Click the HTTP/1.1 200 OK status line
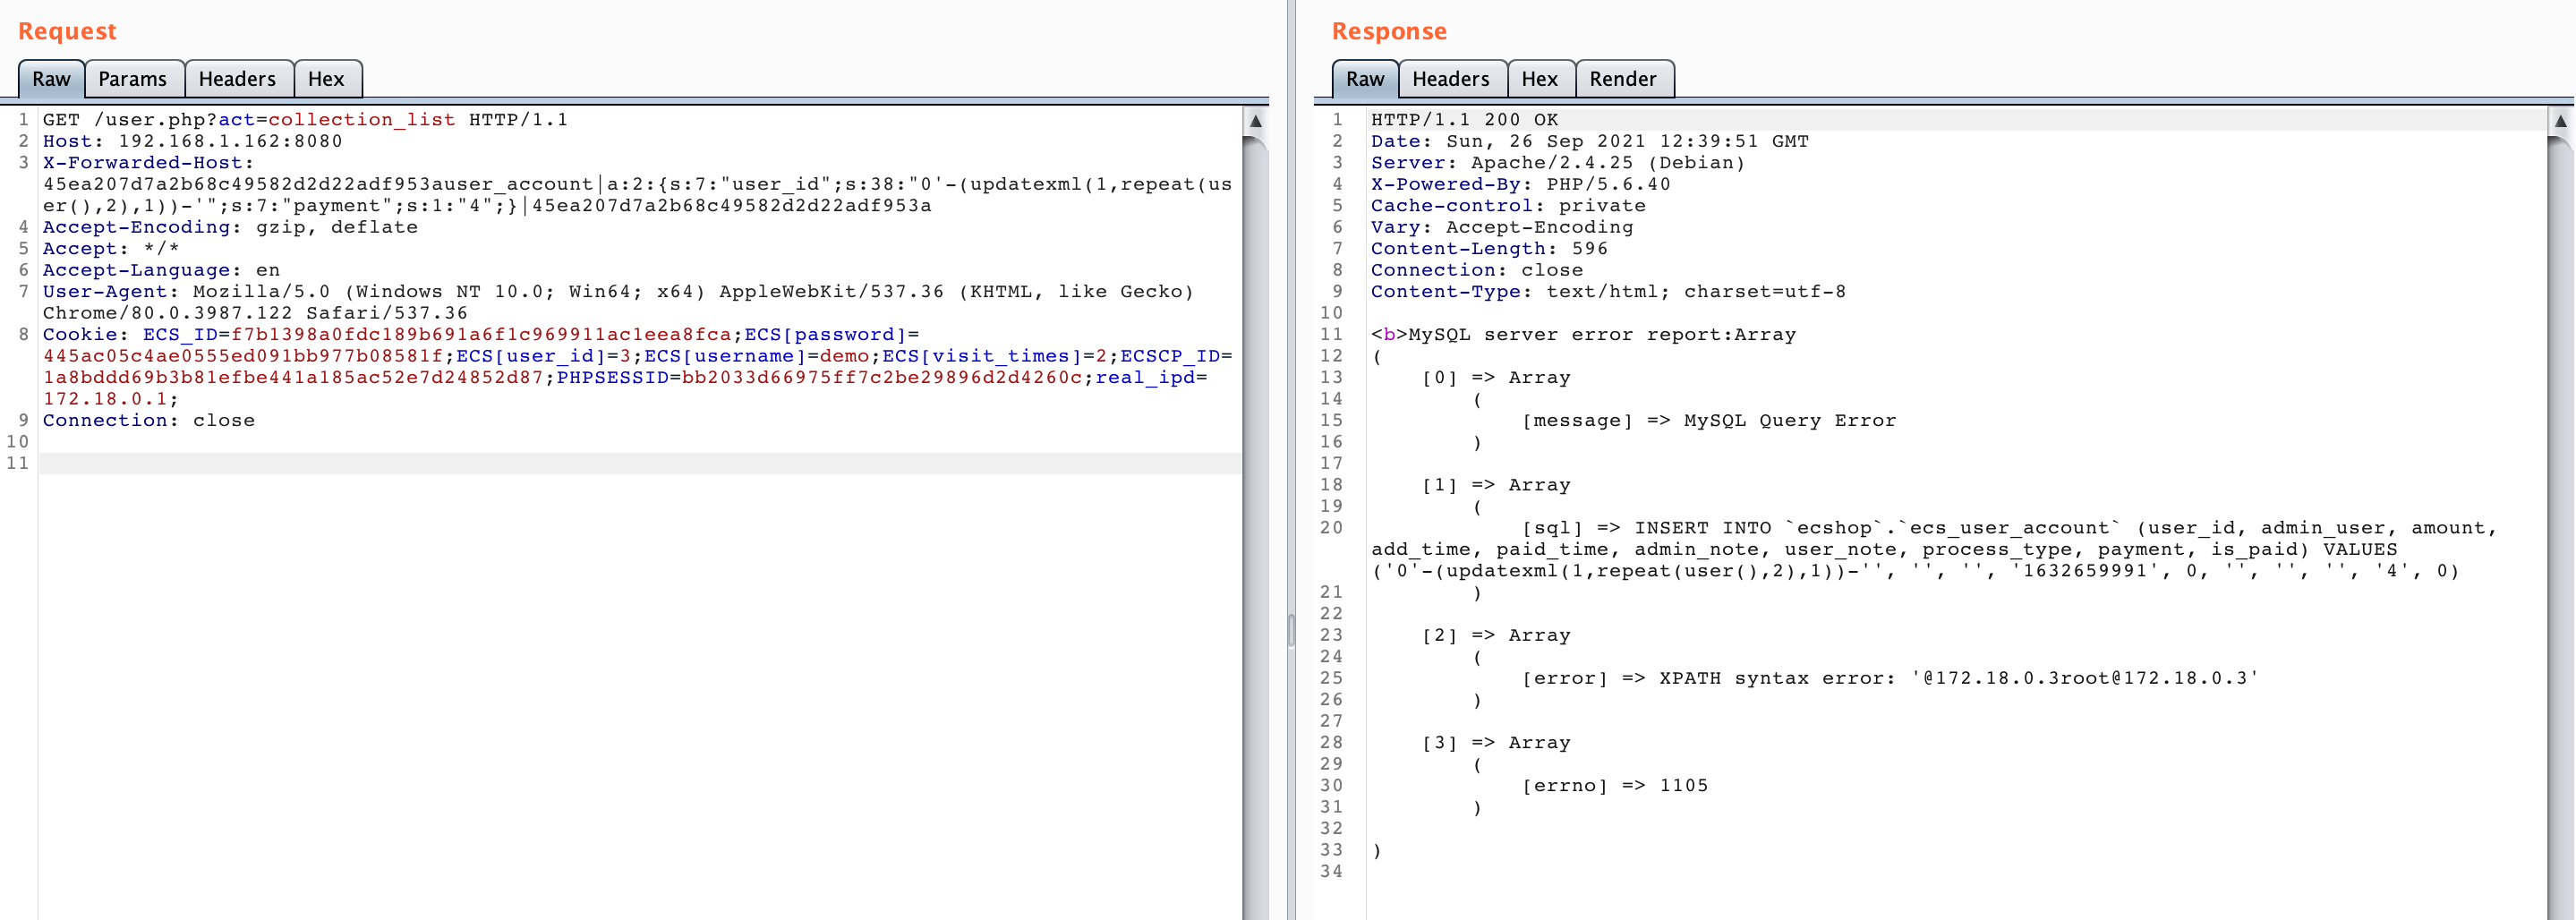 point(1464,120)
